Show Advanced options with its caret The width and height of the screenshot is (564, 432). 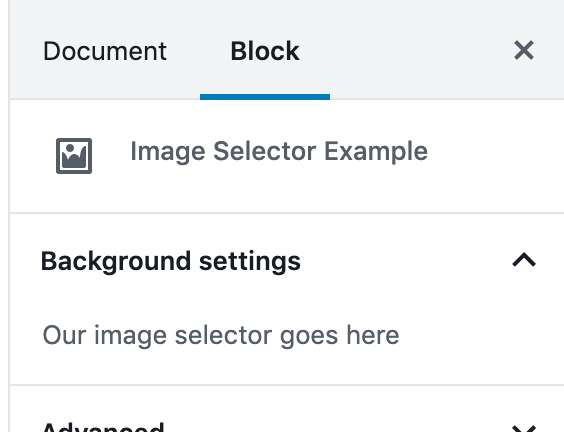coord(524,428)
